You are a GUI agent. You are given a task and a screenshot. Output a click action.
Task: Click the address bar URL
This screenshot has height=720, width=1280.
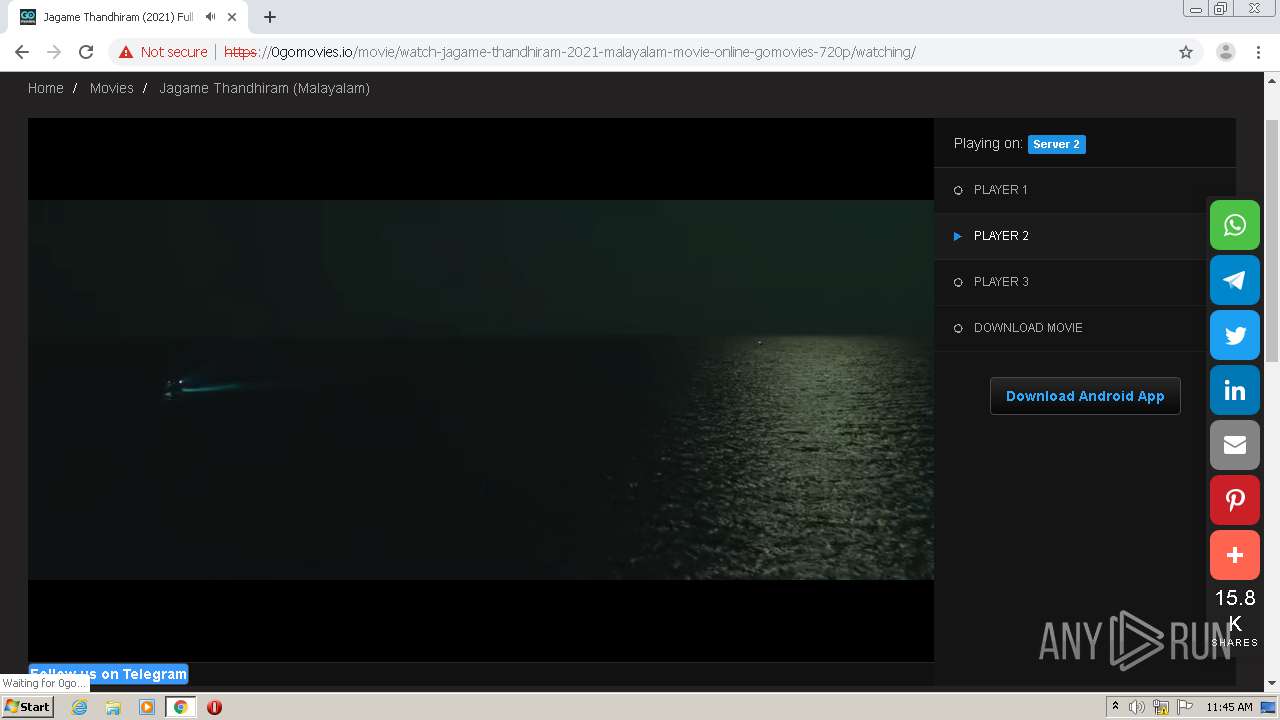coord(569,52)
